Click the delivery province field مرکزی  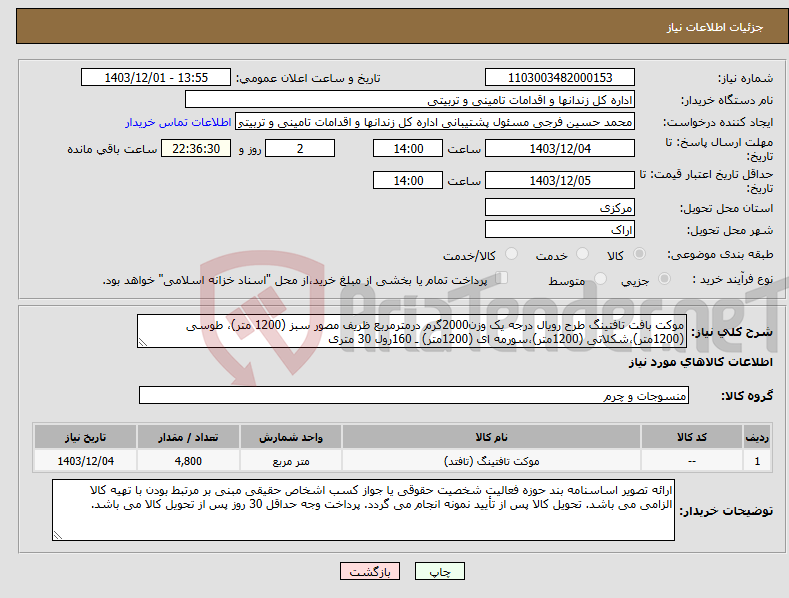coord(560,207)
